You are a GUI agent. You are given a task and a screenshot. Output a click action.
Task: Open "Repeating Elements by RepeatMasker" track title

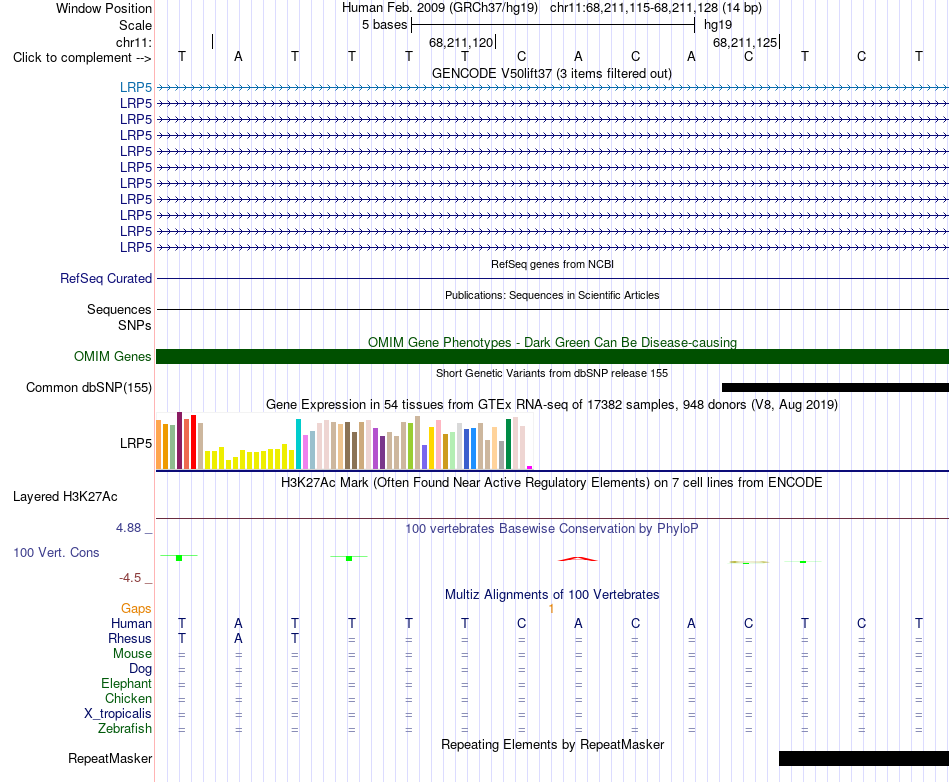tap(552, 744)
